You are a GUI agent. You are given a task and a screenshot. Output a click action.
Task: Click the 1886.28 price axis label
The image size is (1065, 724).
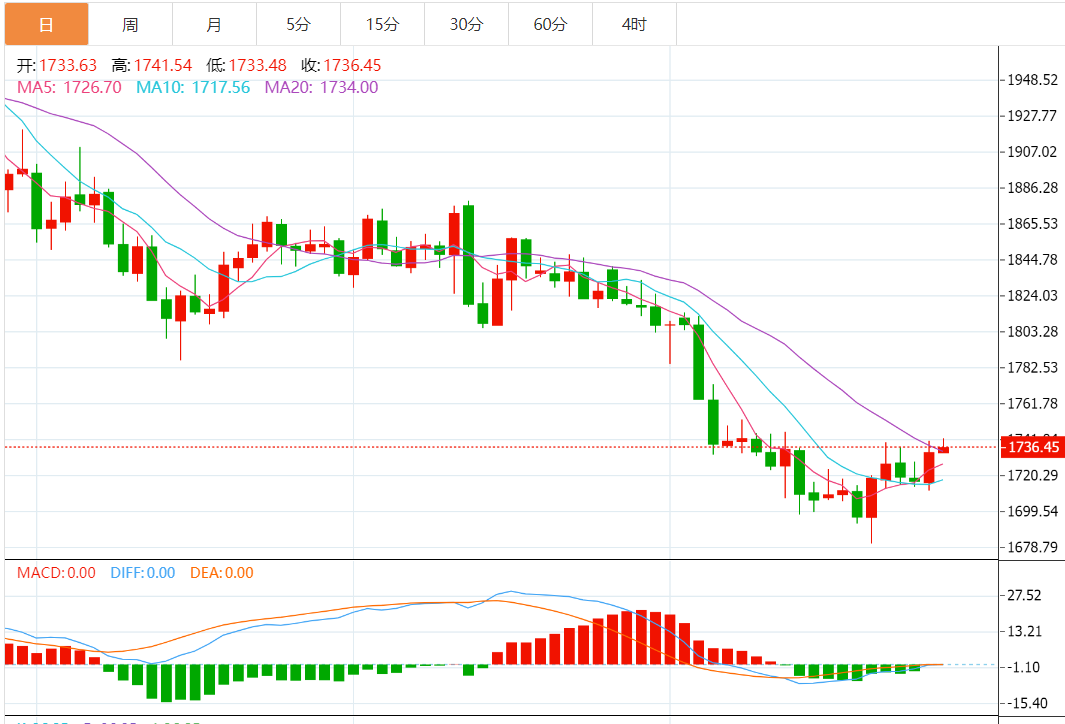[x=1032, y=188]
